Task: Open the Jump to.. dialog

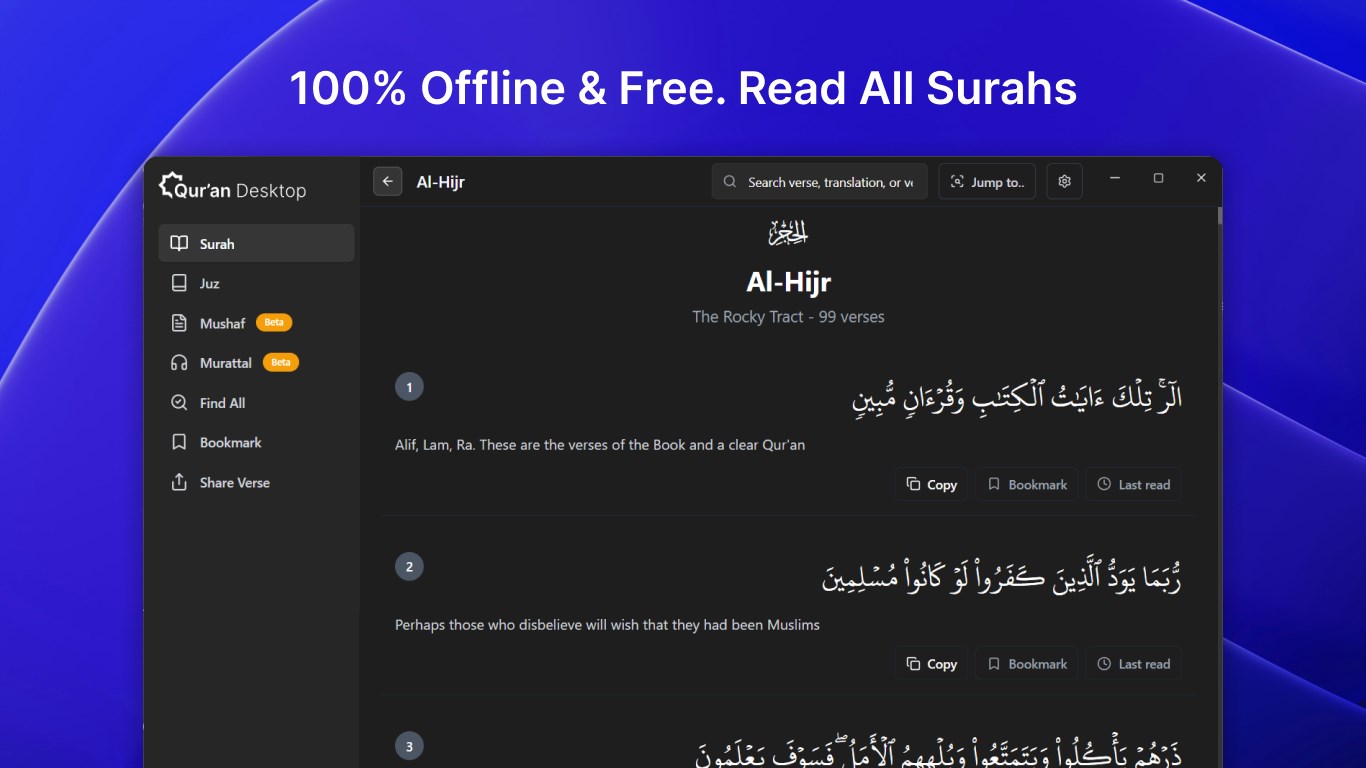Action: tap(987, 182)
